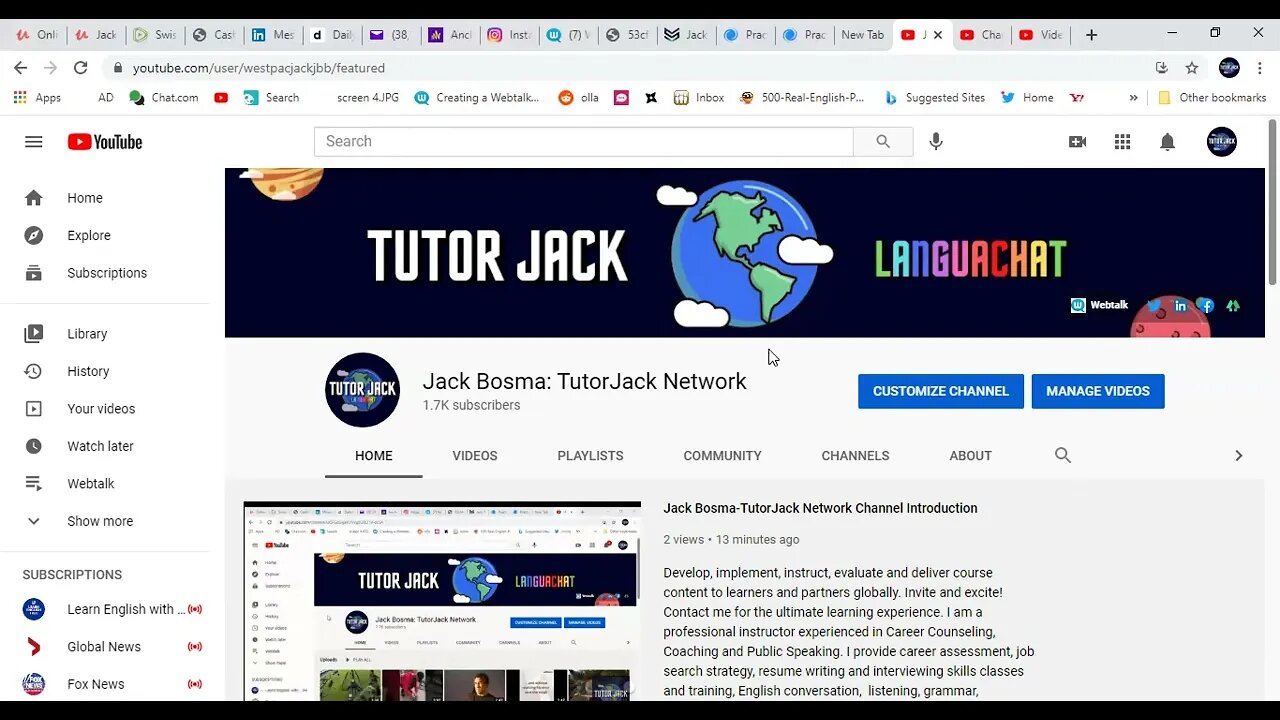Open the Chrome three-dot menu
This screenshot has width=1280, height=720.
pyautogui.click(x=1259, y=68)
